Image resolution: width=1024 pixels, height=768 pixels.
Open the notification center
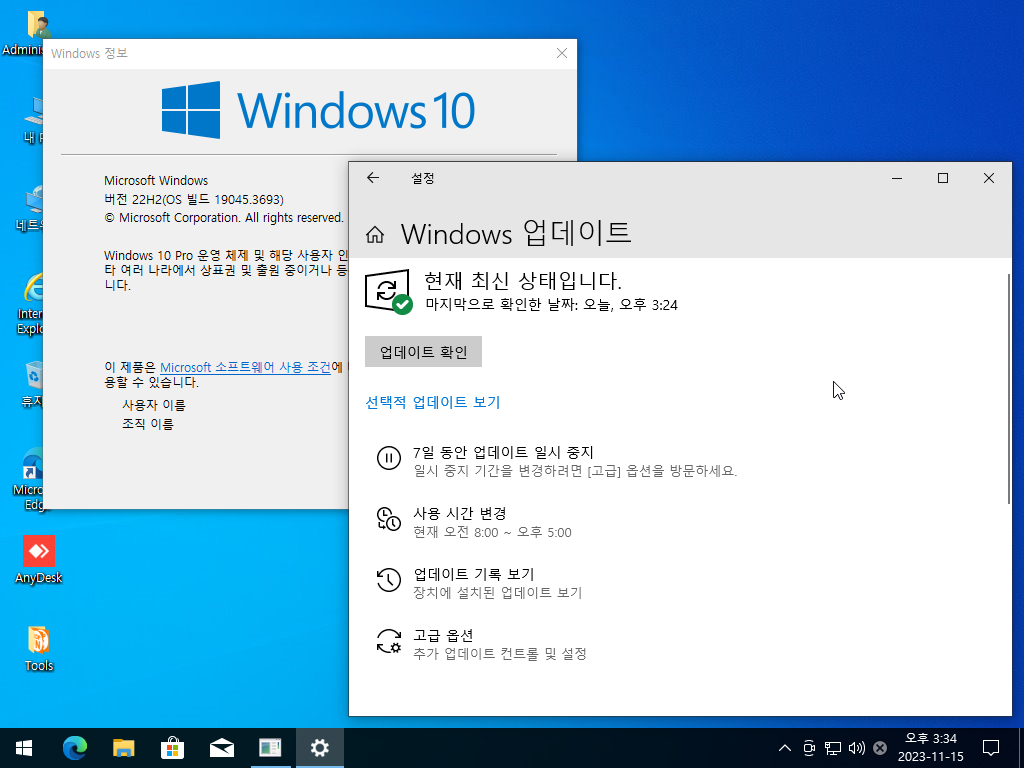point(991,748)
